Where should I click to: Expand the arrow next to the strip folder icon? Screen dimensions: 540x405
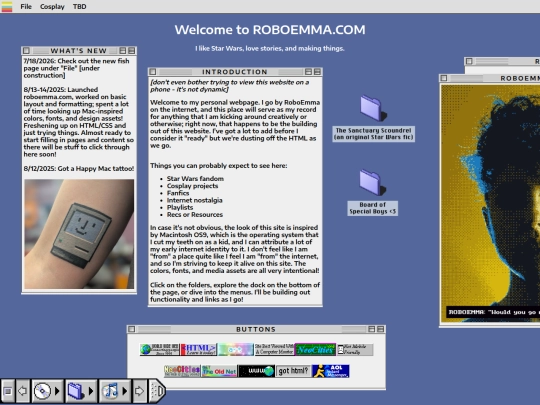(91, 391)
